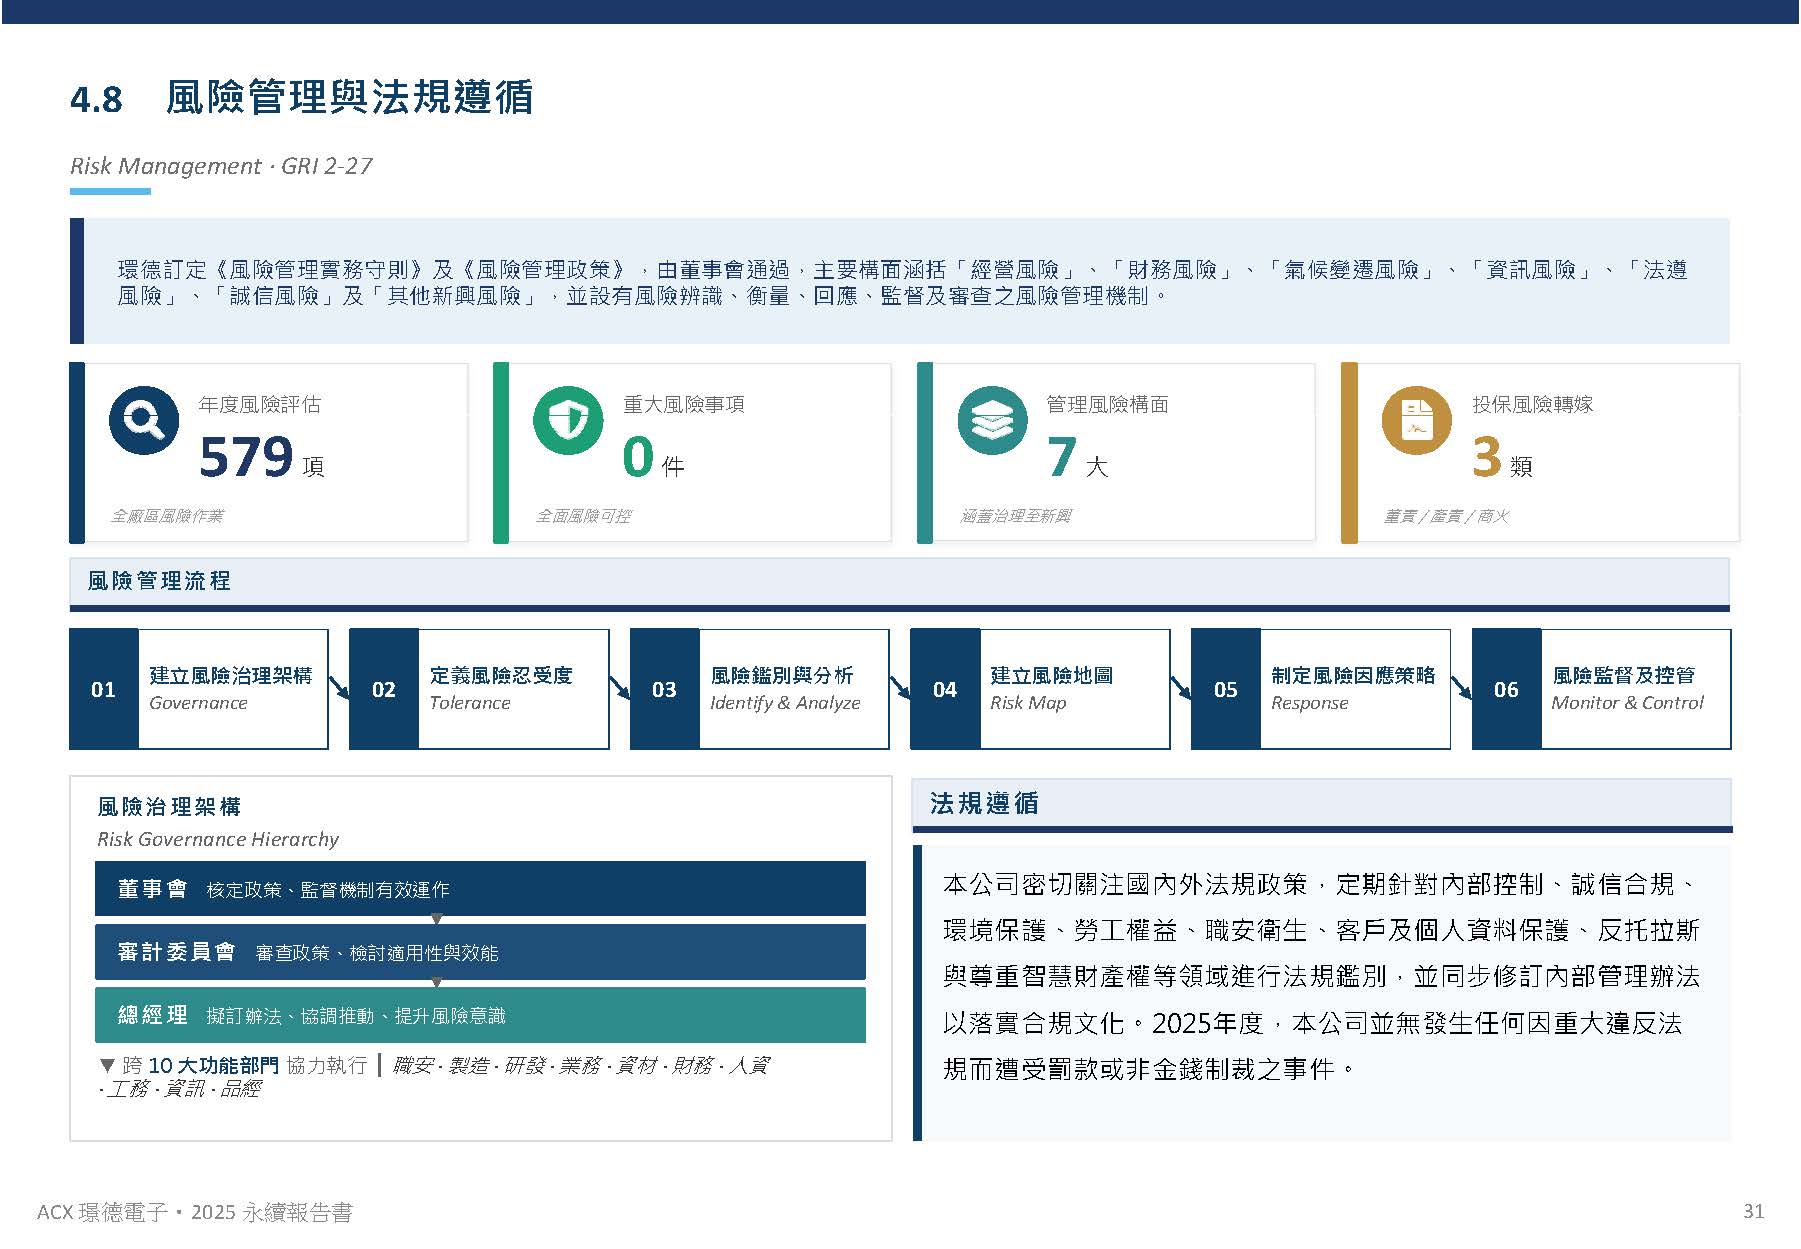Click the 董事會 hierarchy bar
The height and width of the screenshot is (1249, 1801).
click(x=480, y=888)
